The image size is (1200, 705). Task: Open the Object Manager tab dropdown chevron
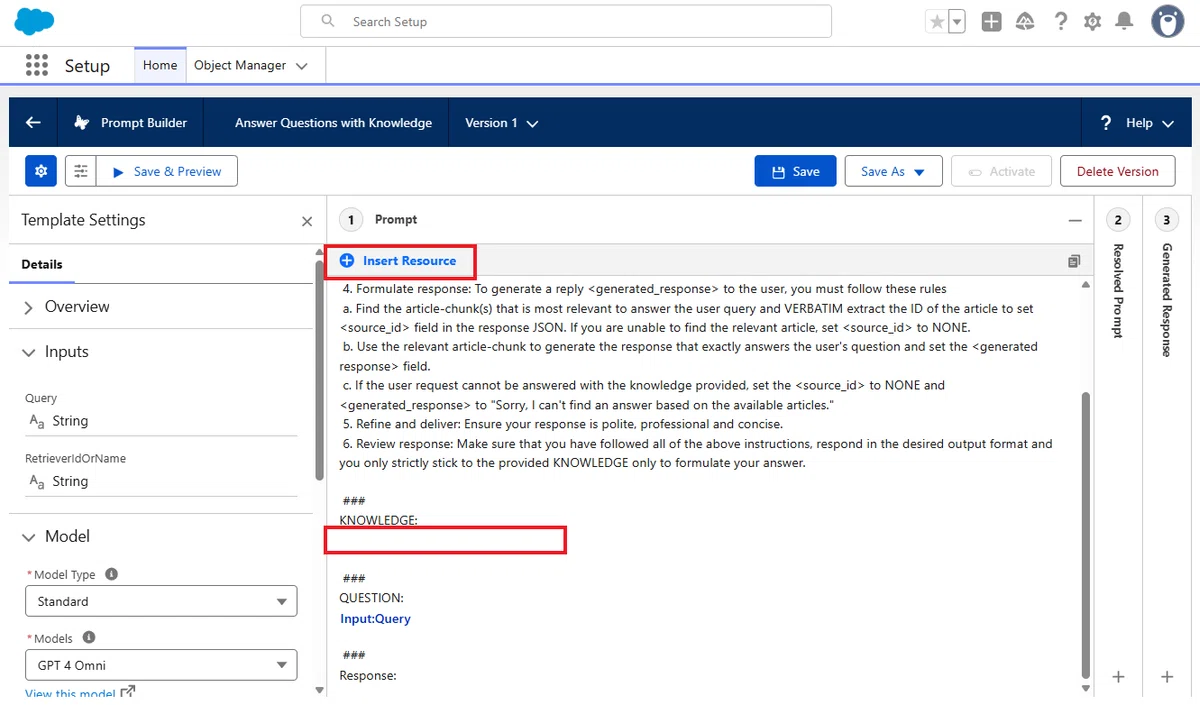point(302,66)
